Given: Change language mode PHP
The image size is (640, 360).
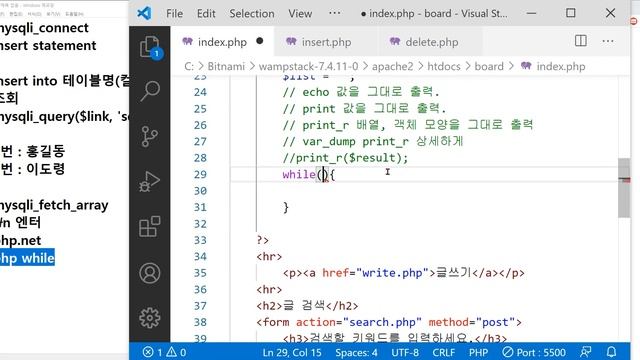Looking at the screenshot, I should [478, 352].
